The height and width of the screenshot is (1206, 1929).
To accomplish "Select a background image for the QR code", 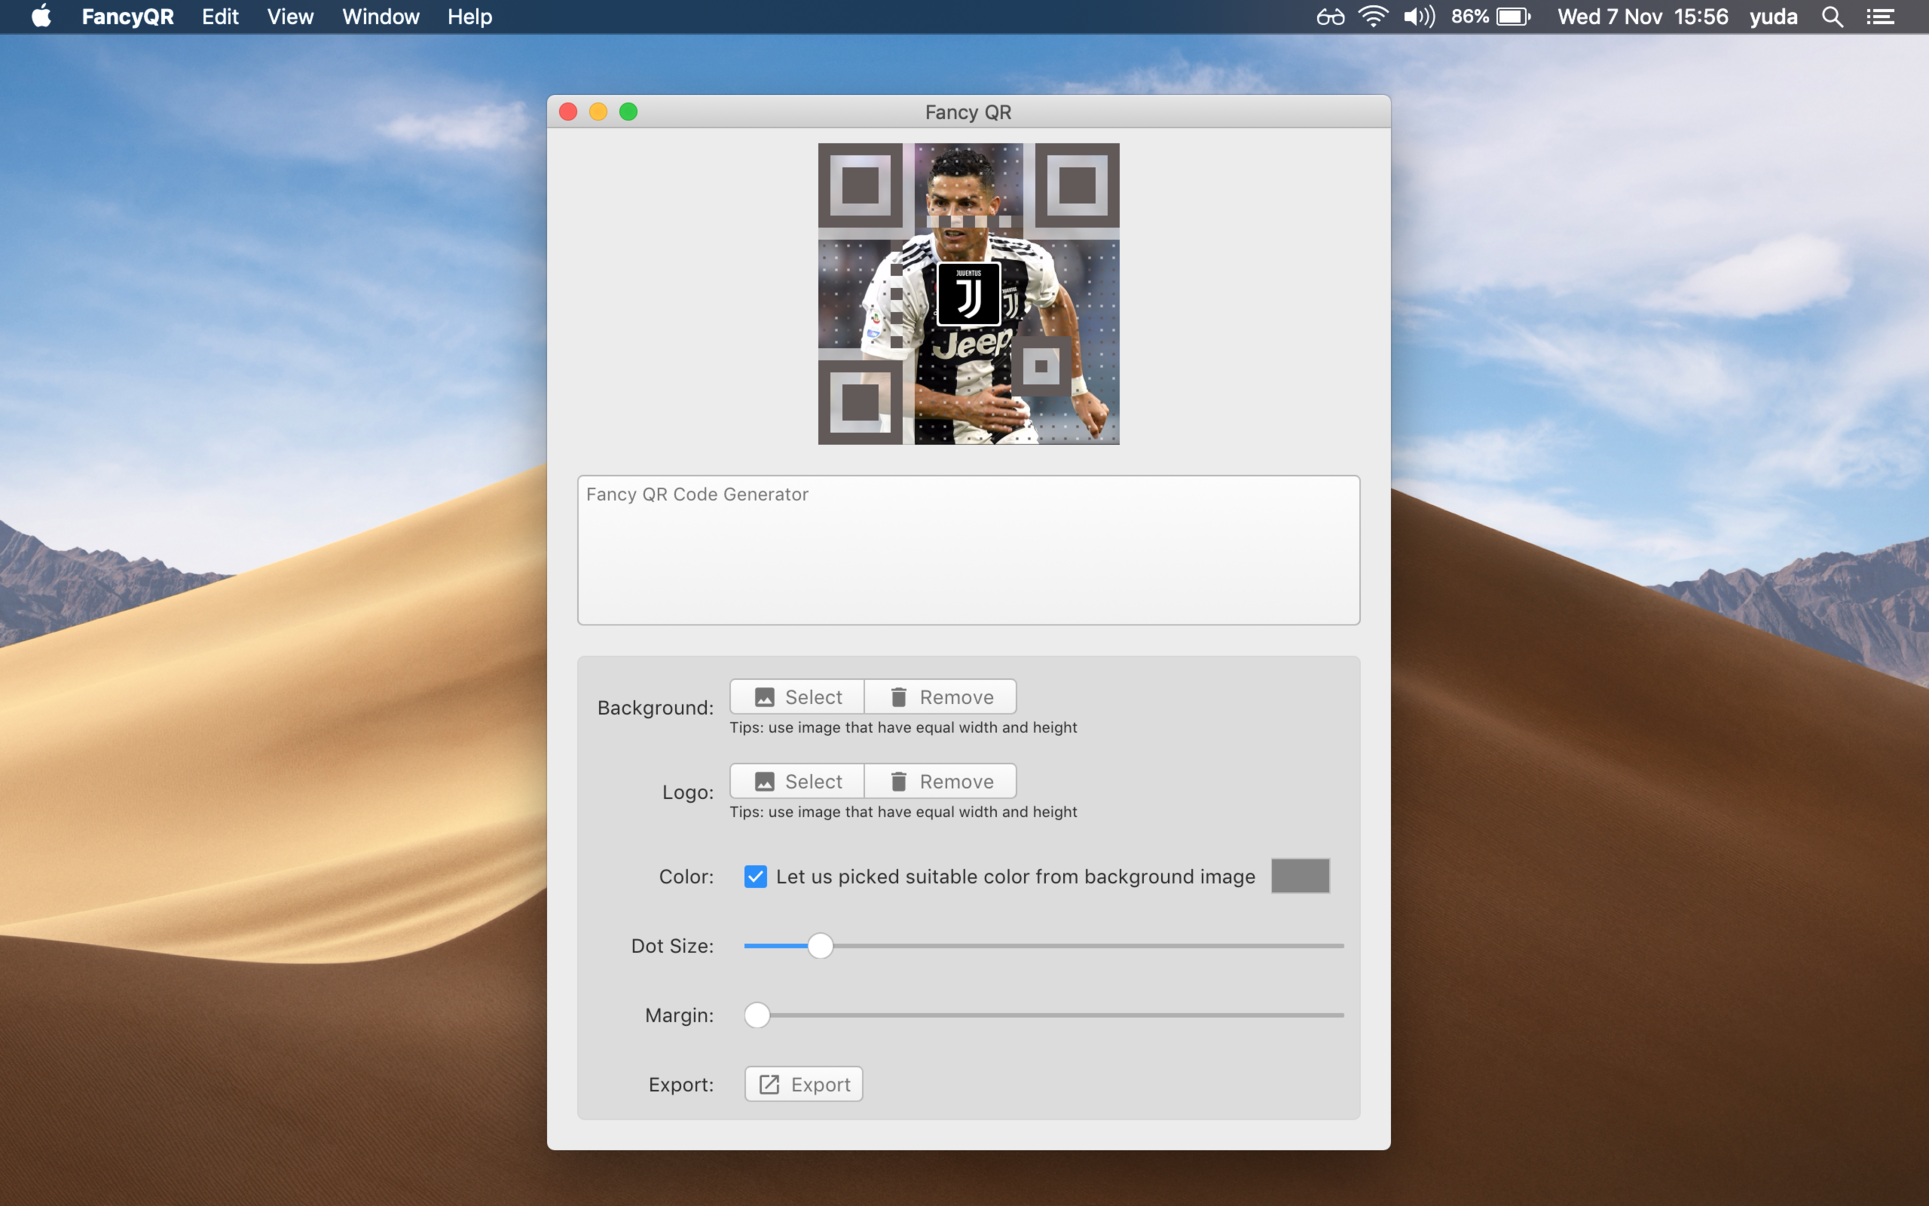I will click(796, 696).
